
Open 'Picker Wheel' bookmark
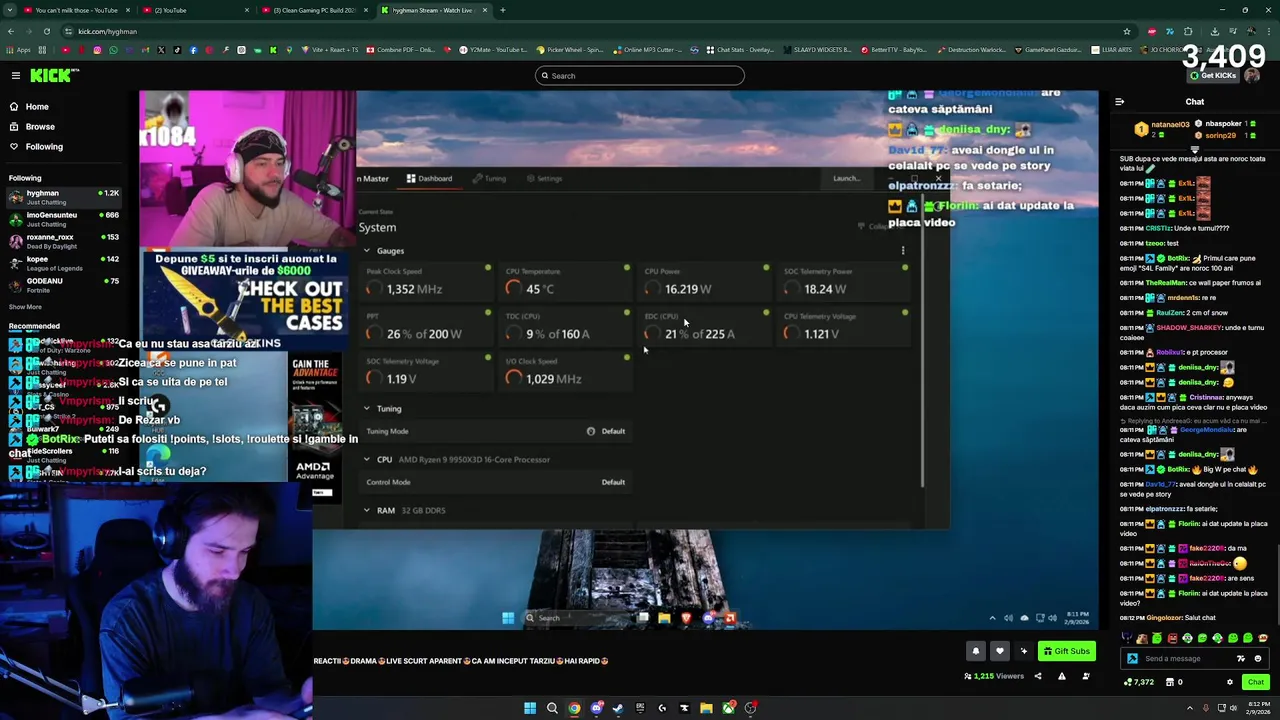[x=570, y=49]
